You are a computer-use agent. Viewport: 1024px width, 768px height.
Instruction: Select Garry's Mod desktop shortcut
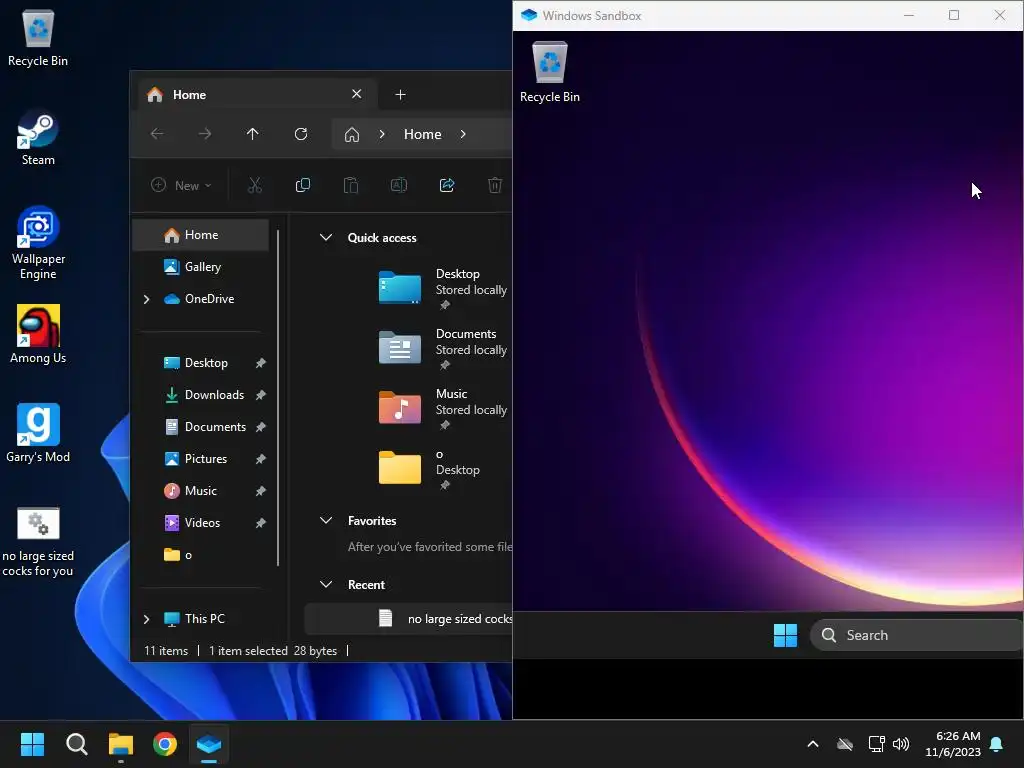38,433
